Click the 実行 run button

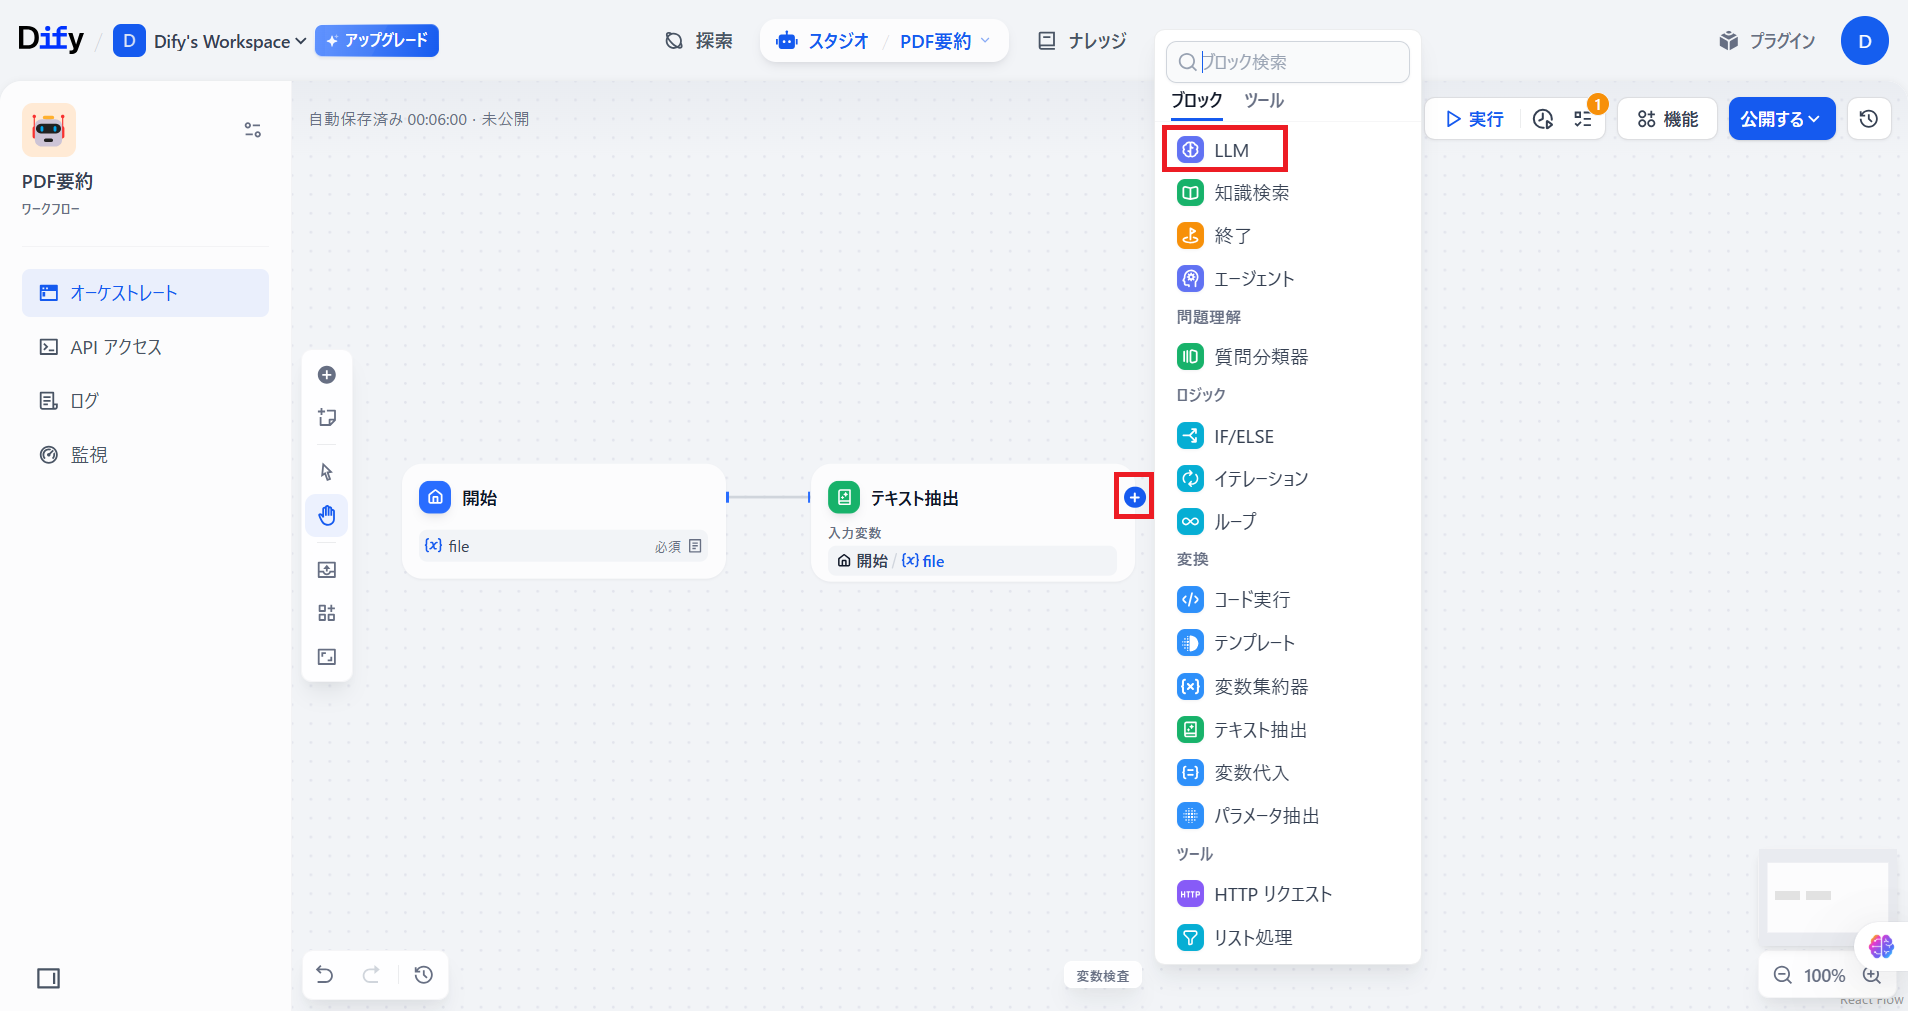[1473, 119]
